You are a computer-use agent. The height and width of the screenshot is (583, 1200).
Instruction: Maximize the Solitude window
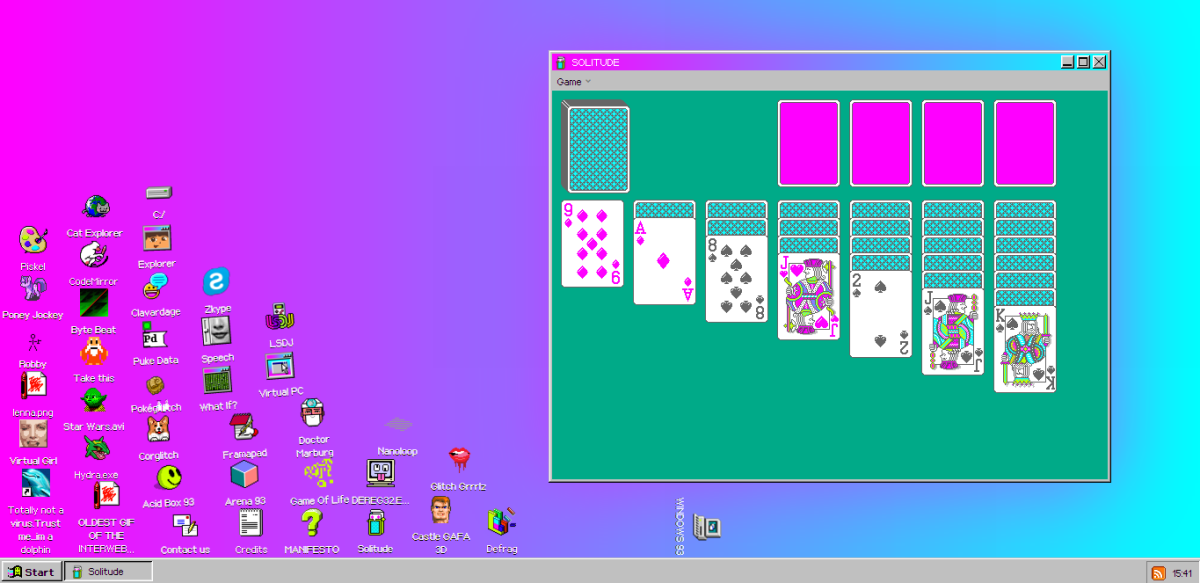point(1083,62)
